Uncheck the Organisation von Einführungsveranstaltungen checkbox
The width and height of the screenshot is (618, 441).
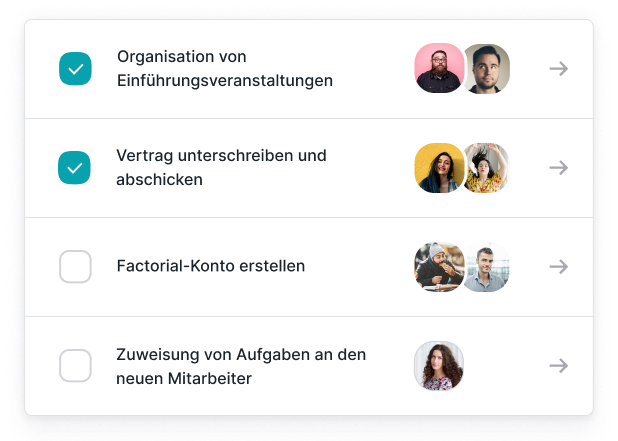[75, 69]
